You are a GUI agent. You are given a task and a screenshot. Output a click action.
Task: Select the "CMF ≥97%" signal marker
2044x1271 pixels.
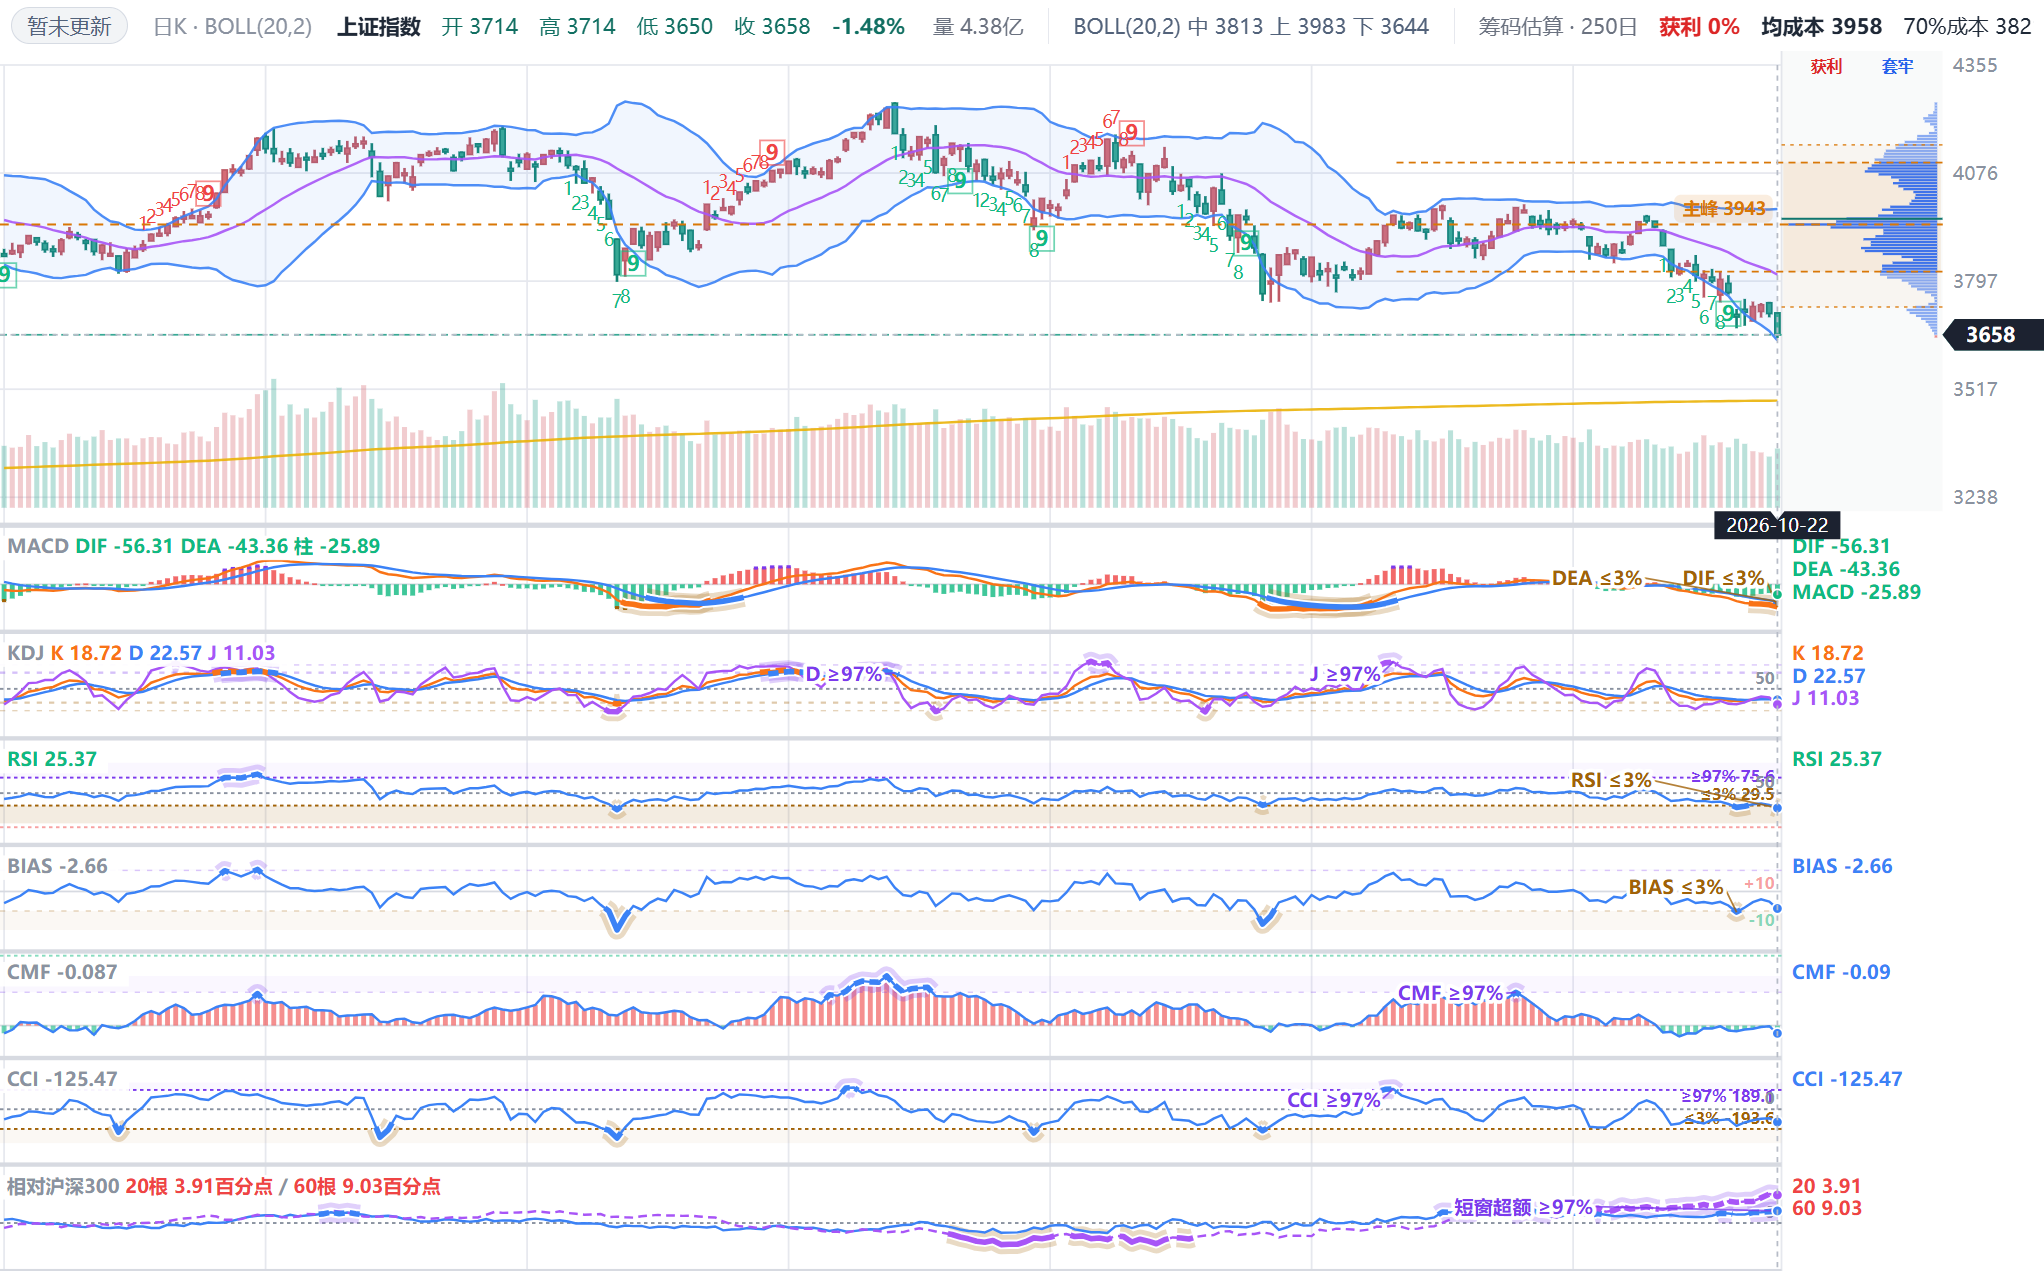click(1450, 993)
